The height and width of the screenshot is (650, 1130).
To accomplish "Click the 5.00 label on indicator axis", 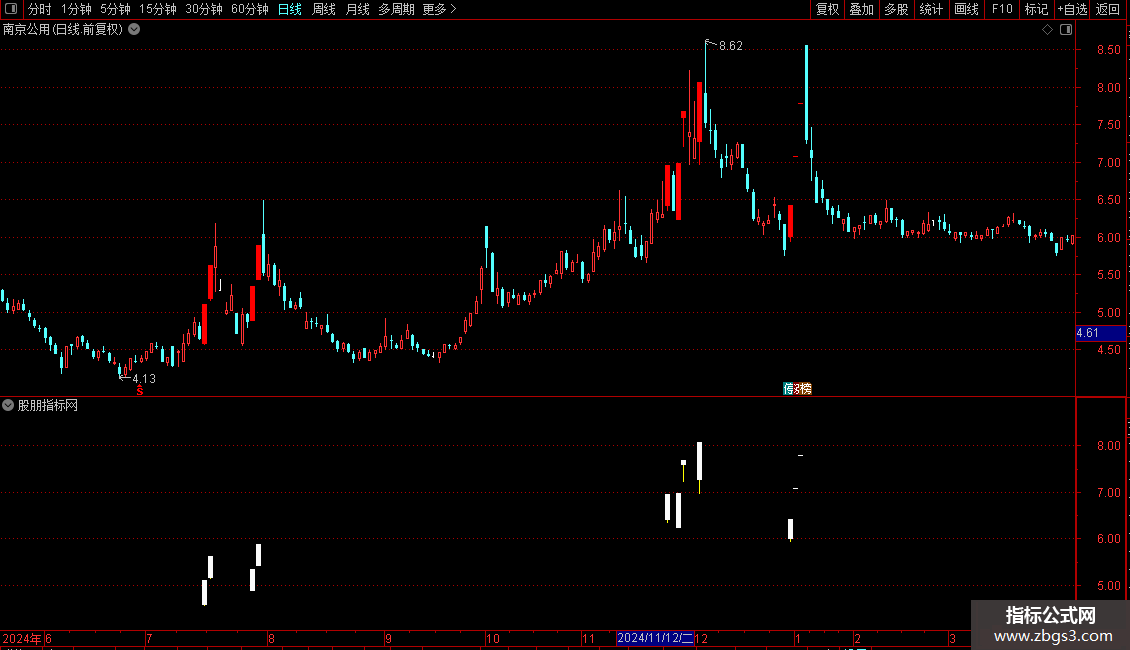I will (x=1108, y=586).
